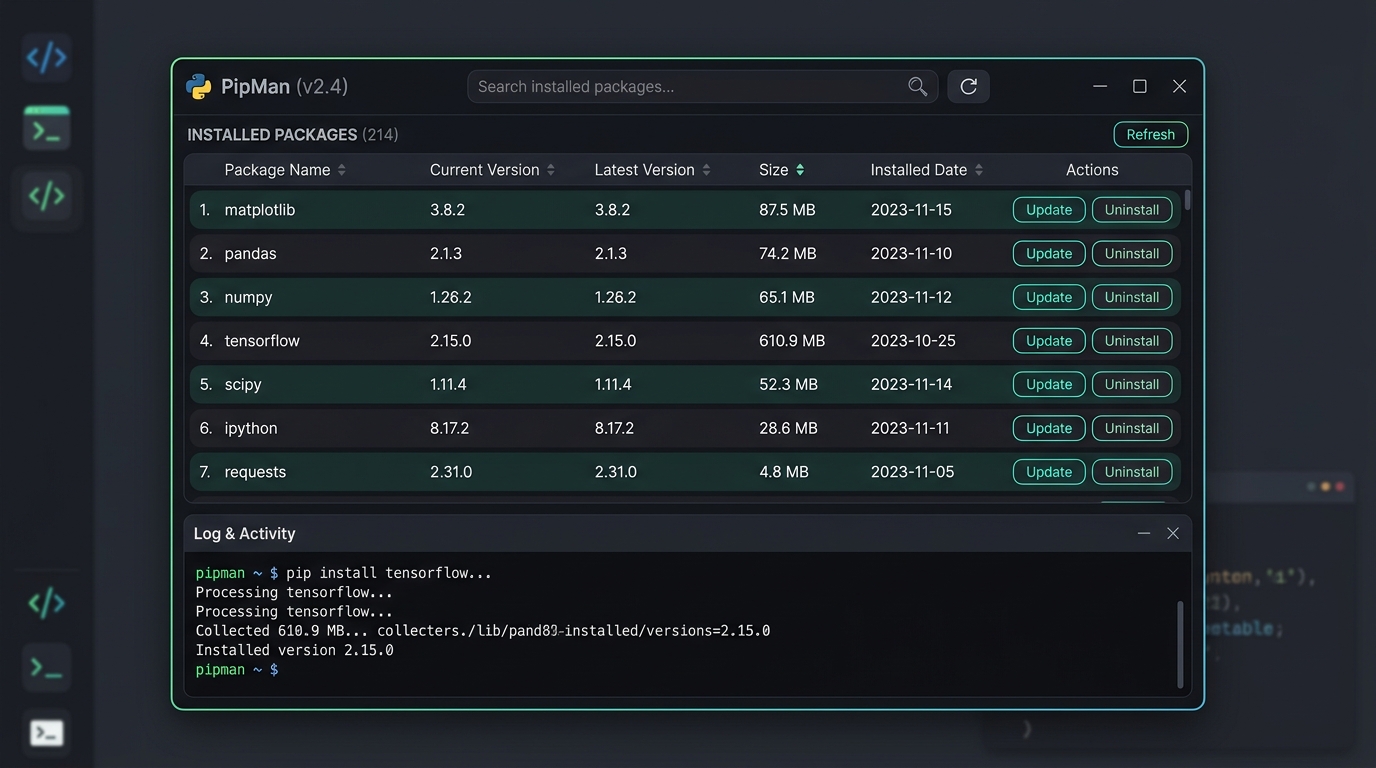
Task: Click the 2023-10-25 installed date
Action: (913, 341)
